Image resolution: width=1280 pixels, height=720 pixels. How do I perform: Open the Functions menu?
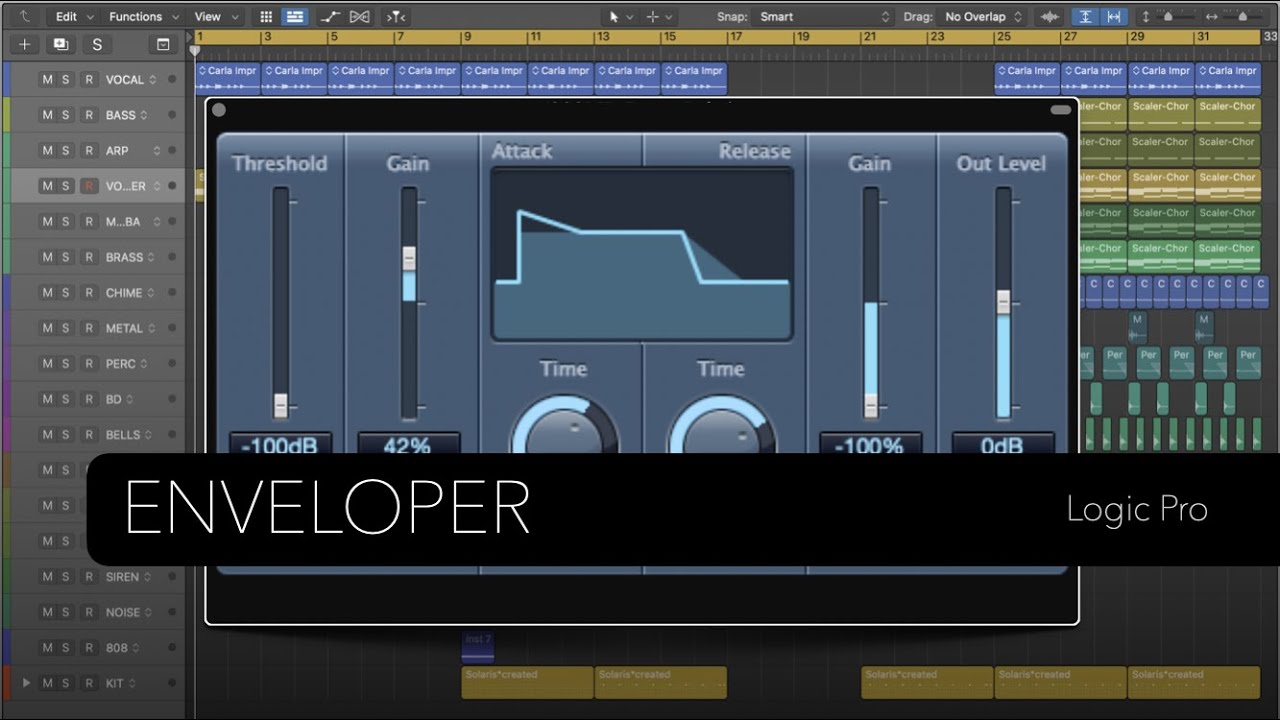143,16
